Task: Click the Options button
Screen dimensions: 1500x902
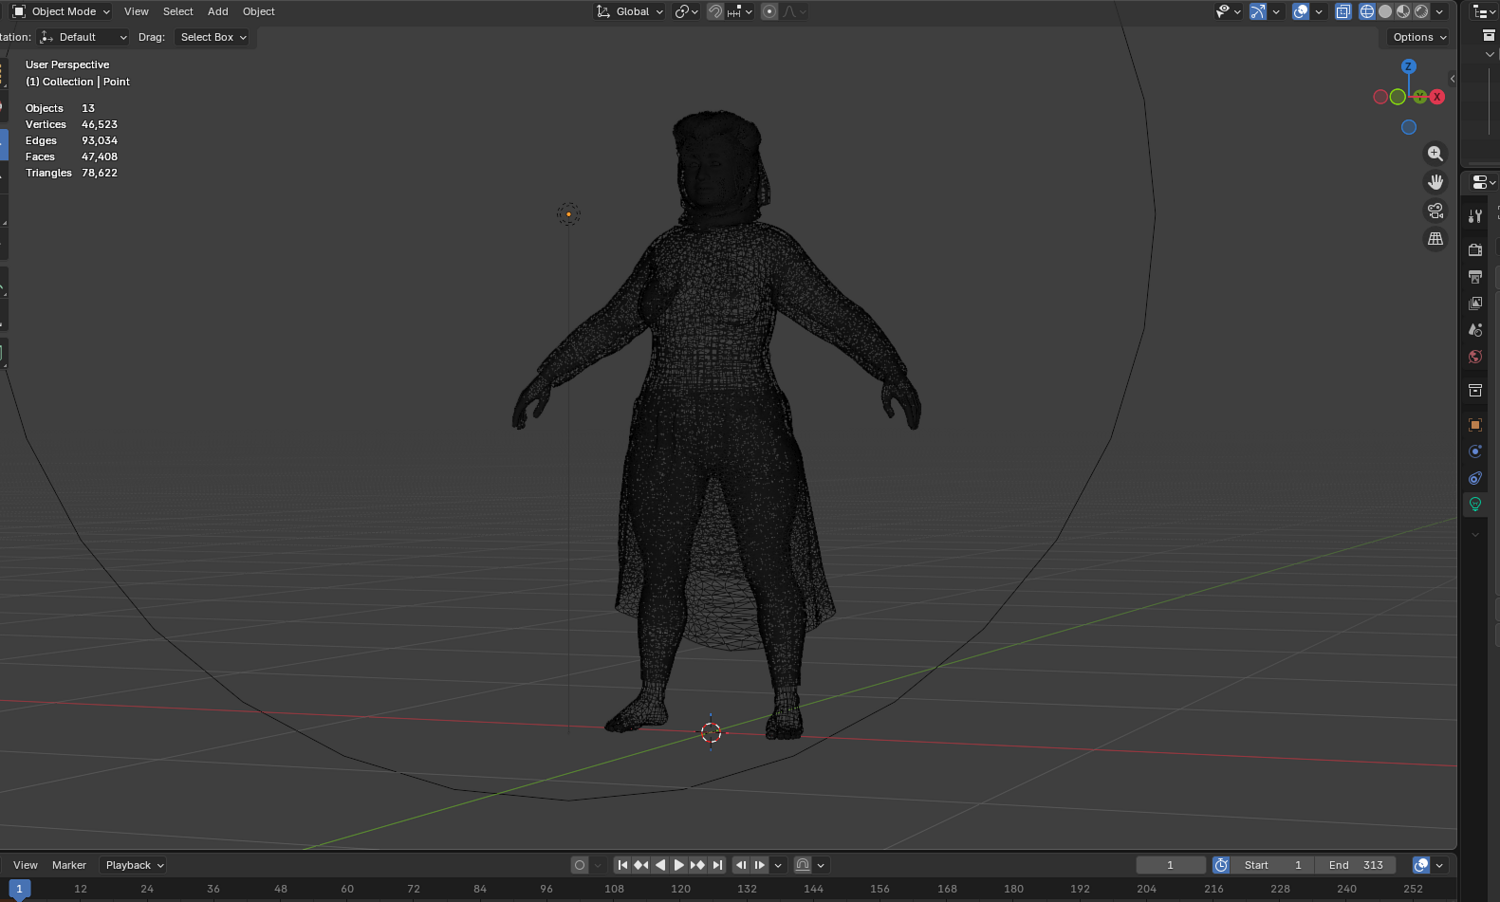Action: pyautogui.click(x=1419, y=37)
